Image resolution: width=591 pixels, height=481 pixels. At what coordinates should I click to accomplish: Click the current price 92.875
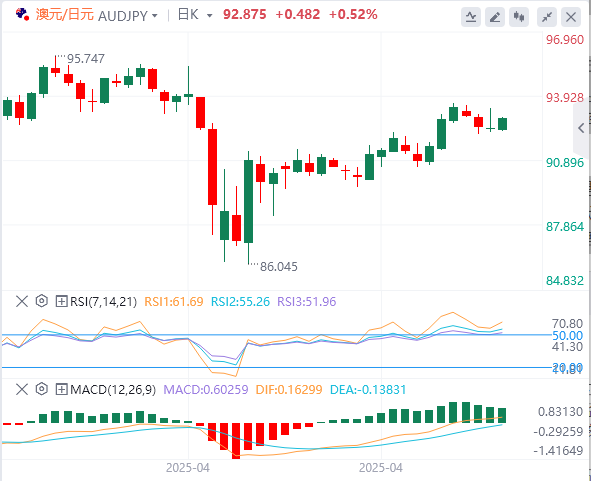coord(245,15)
